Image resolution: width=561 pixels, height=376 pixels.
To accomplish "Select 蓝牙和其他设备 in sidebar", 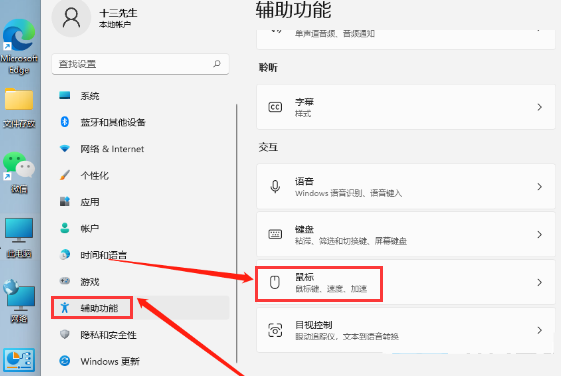I will pyautogui.click(x=140, y=122).
